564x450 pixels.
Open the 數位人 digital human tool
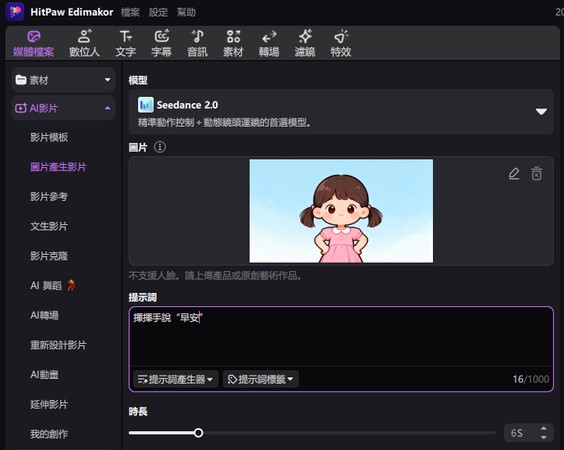click(84, 44)
